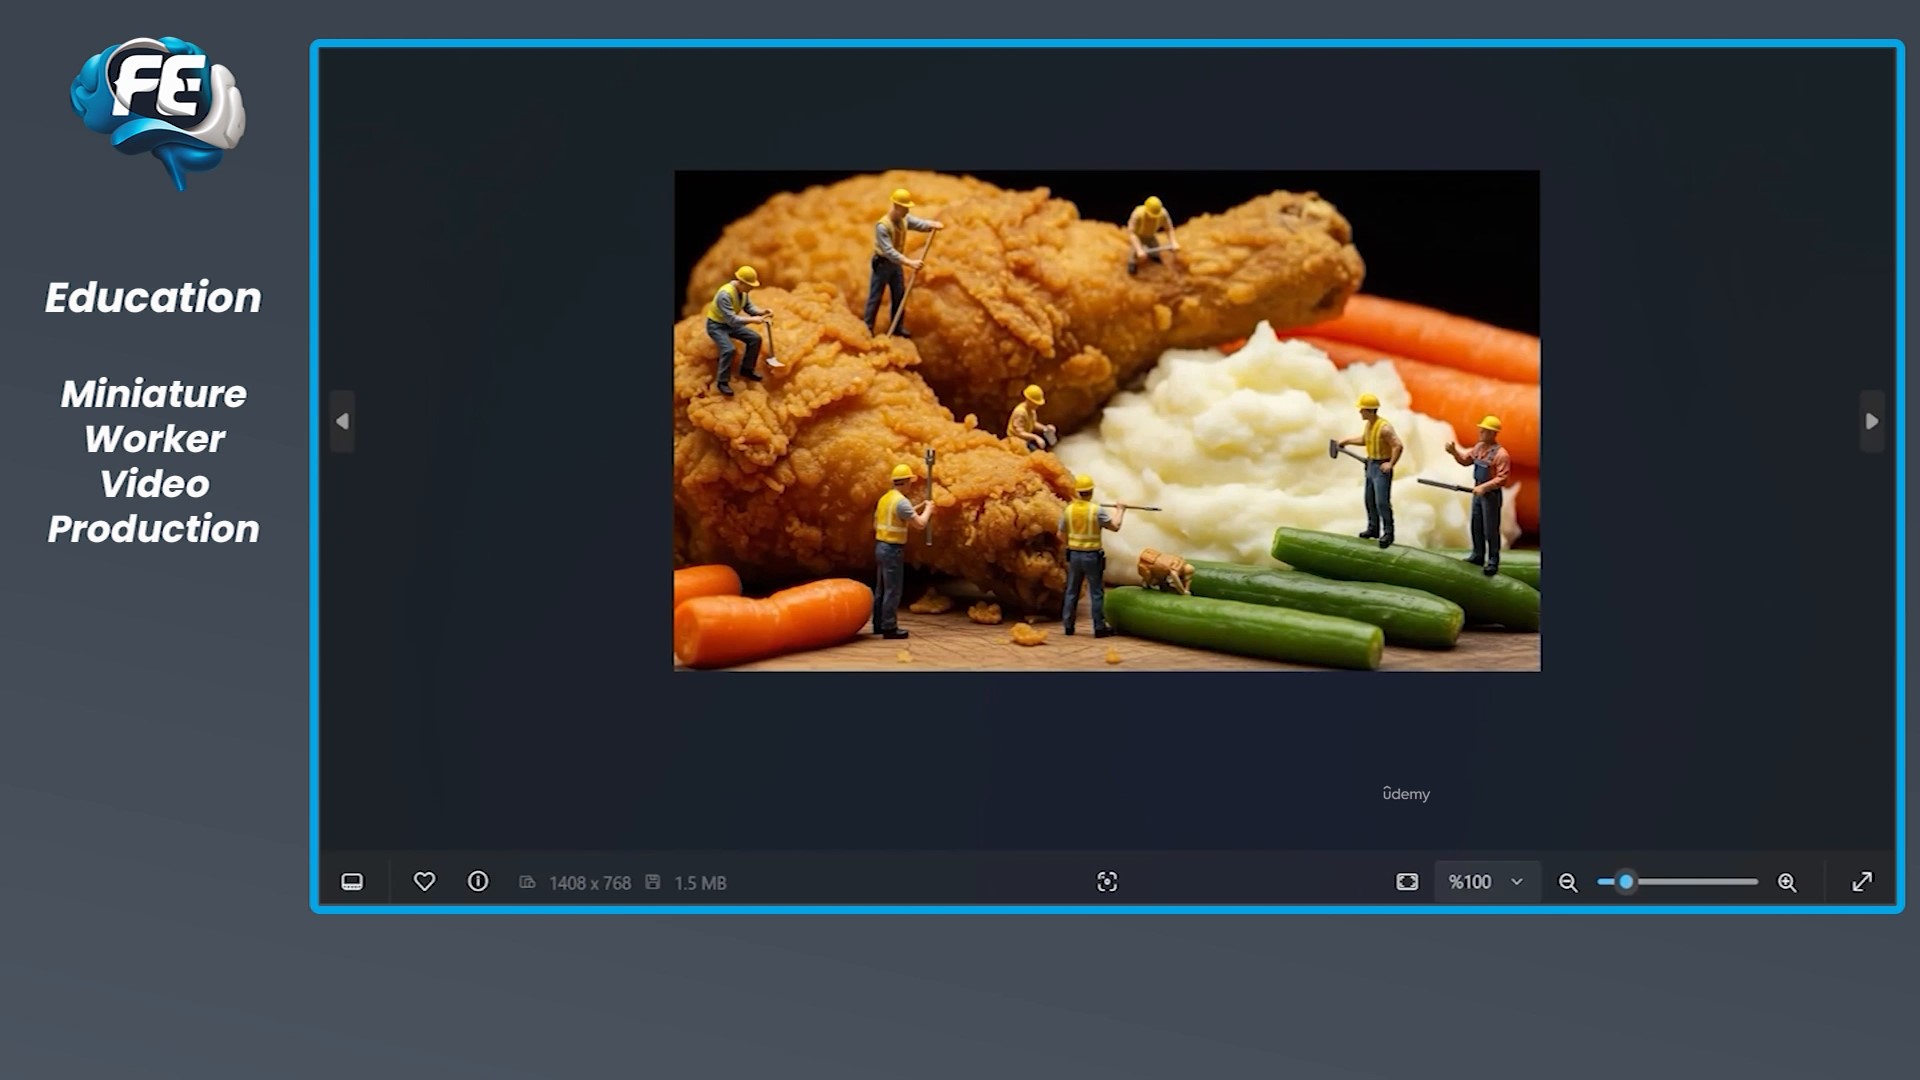The width and height of the screenshot is (1920, 1080).
Task: Go to previous image with left arrow
Action: pos(342,422)
